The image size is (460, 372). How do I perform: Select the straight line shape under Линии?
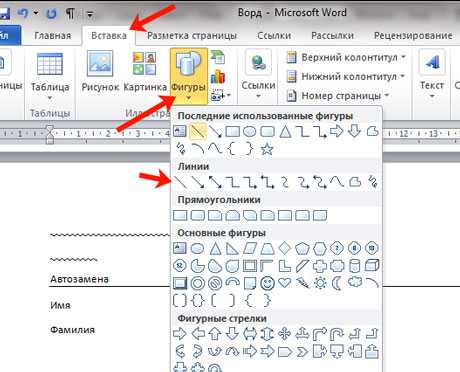180,182
